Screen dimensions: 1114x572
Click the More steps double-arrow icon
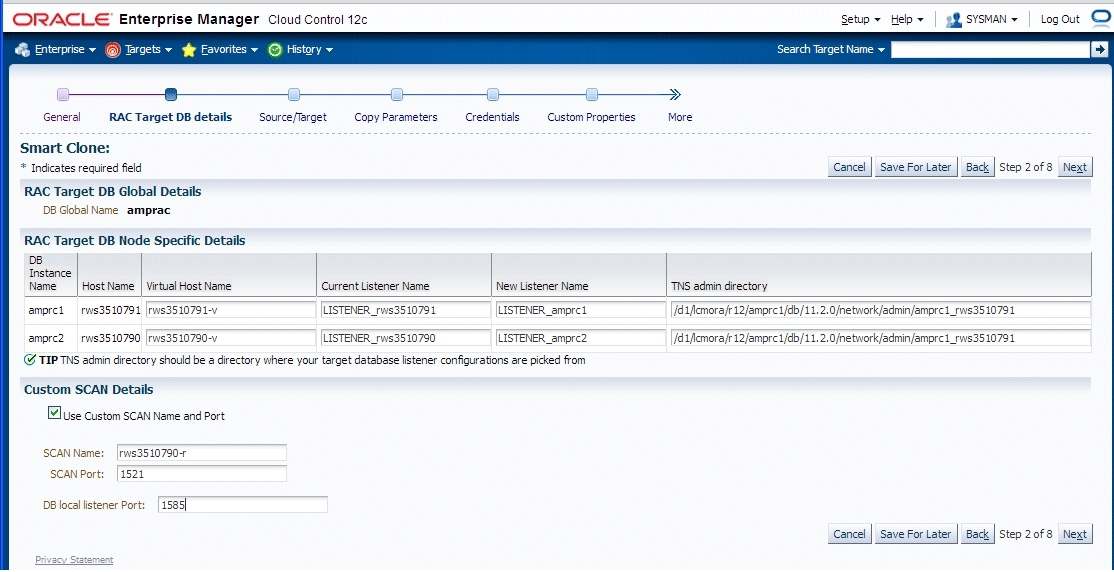point(675,95)
